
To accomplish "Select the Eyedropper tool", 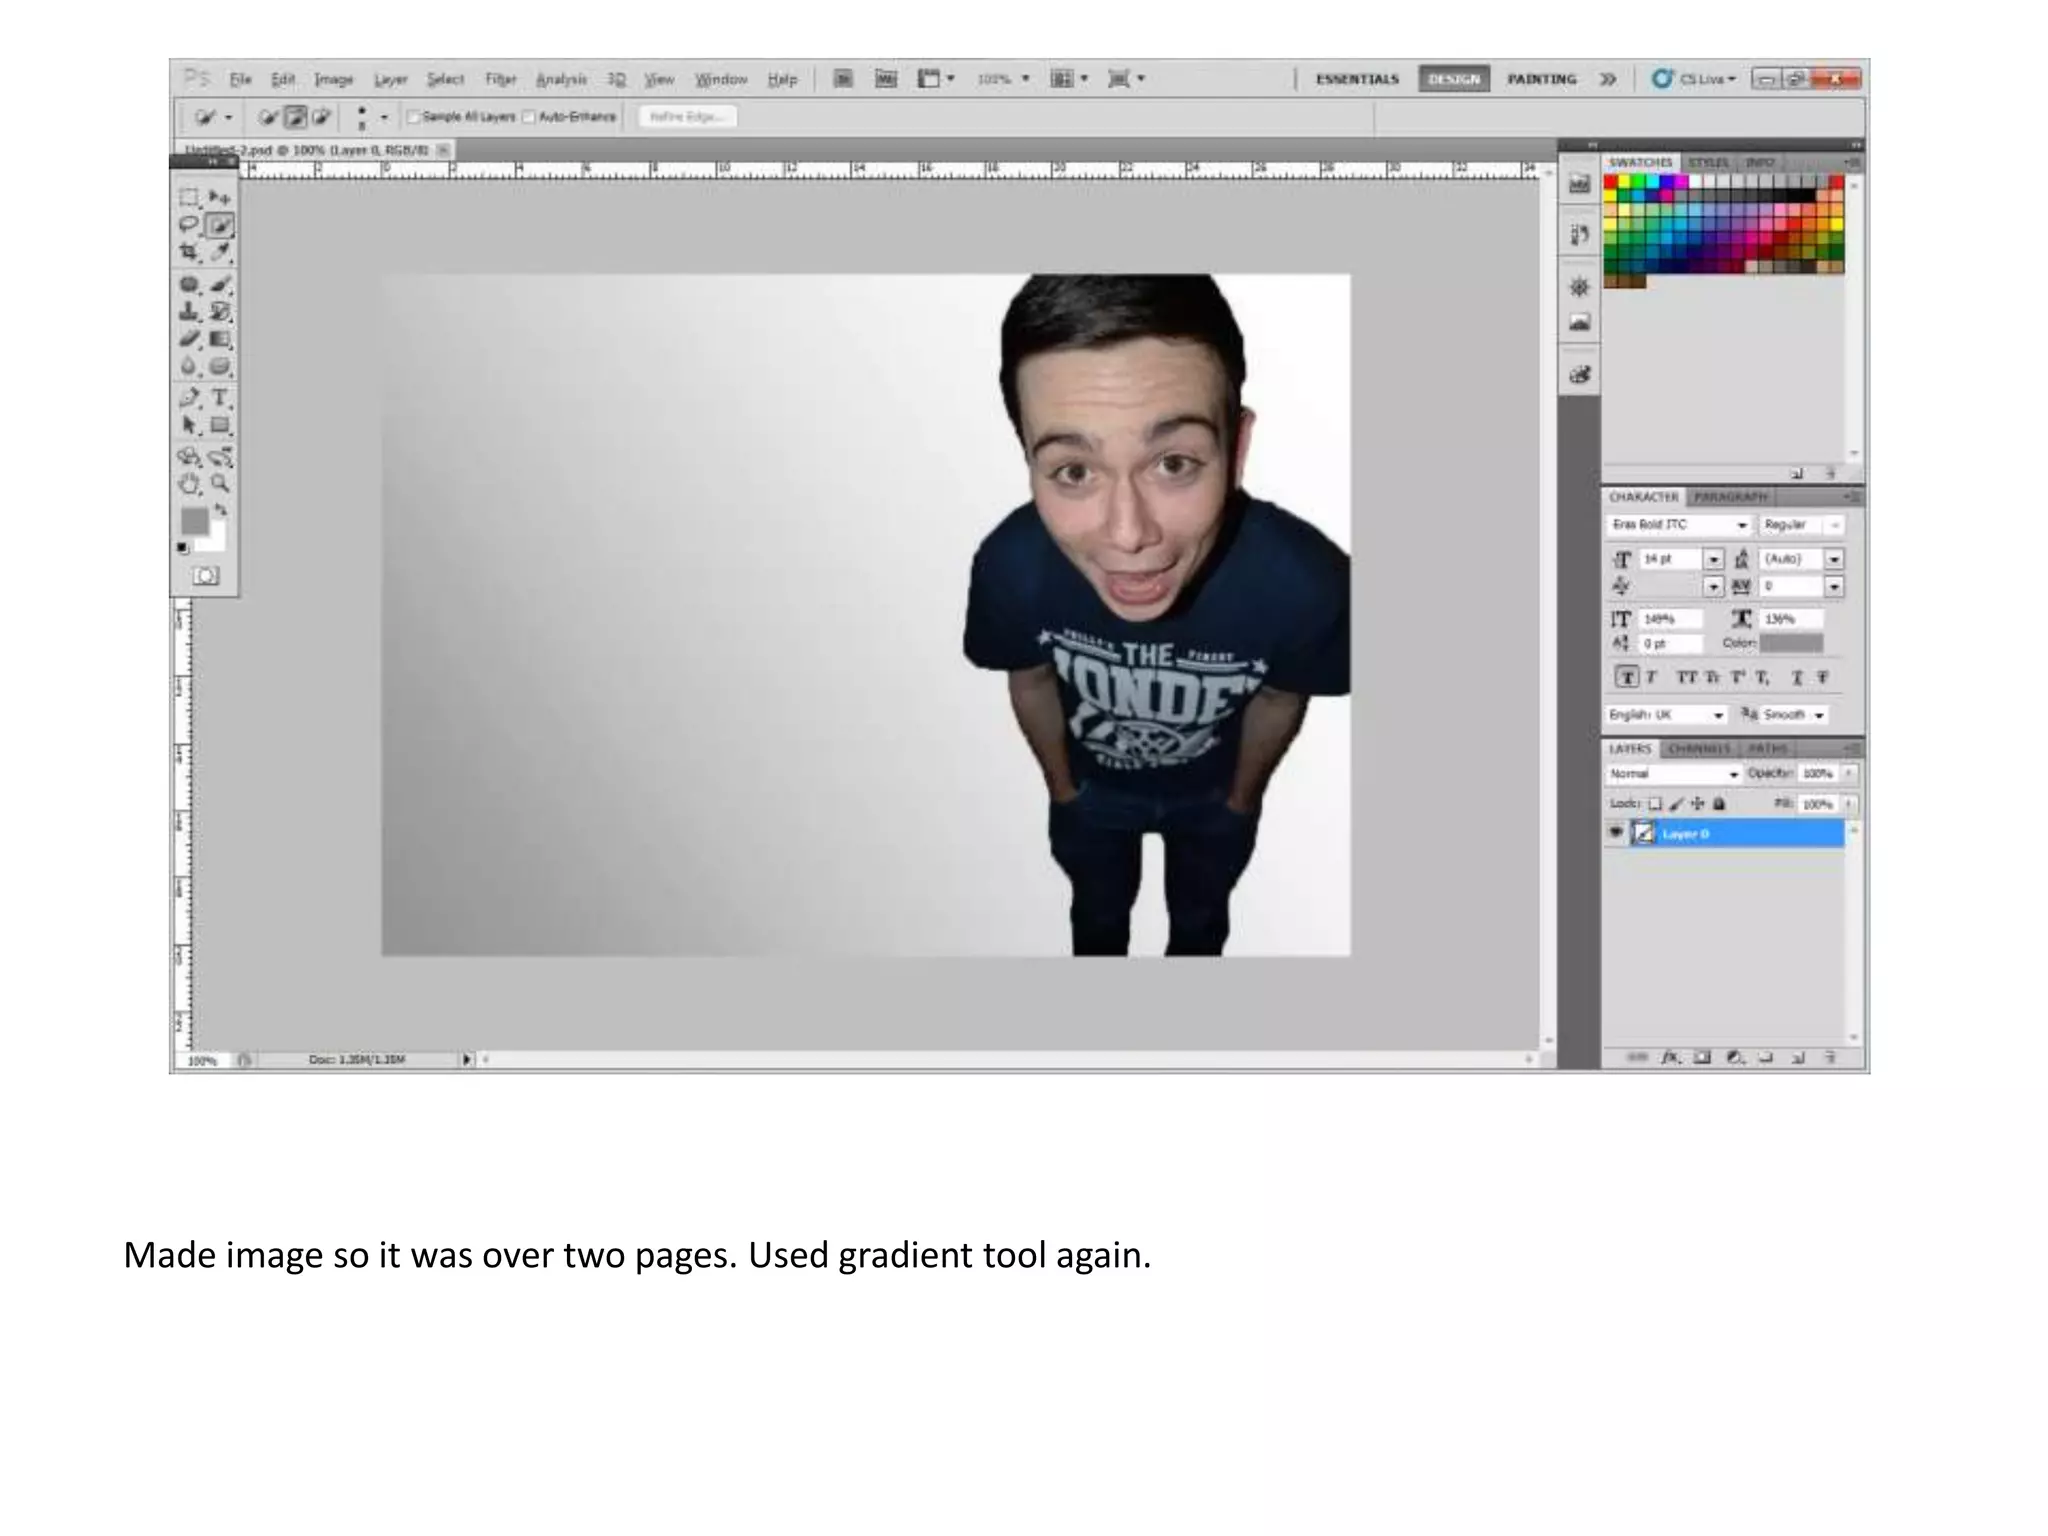I will tap(220, 252).
